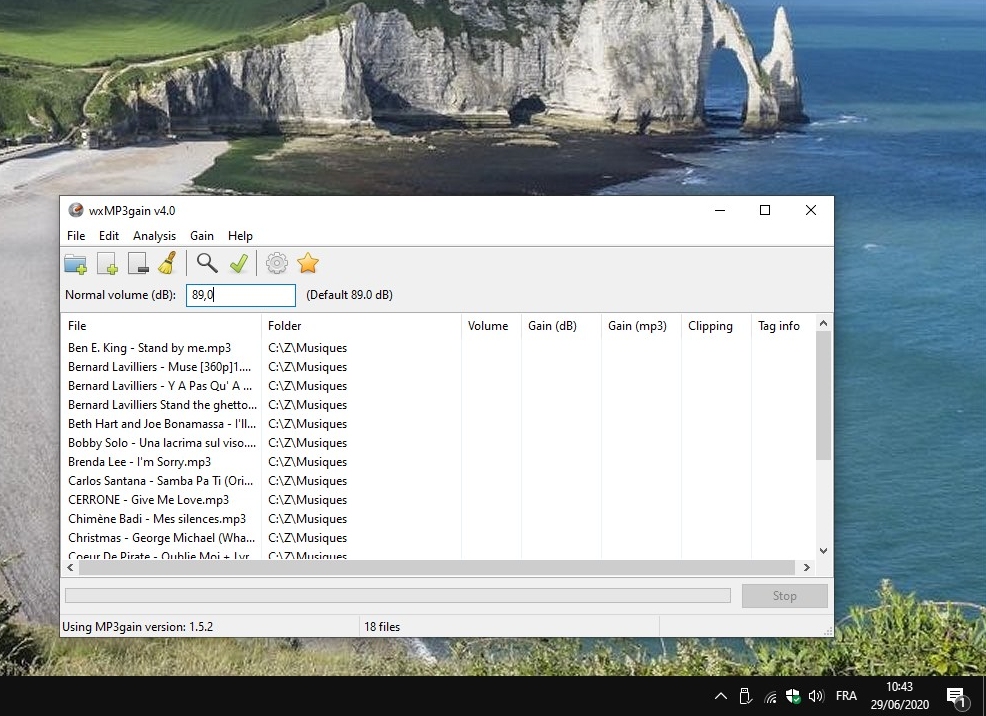The image size is (986, 716).
Task: Close the wxMP3gain window
Action: 811,210
